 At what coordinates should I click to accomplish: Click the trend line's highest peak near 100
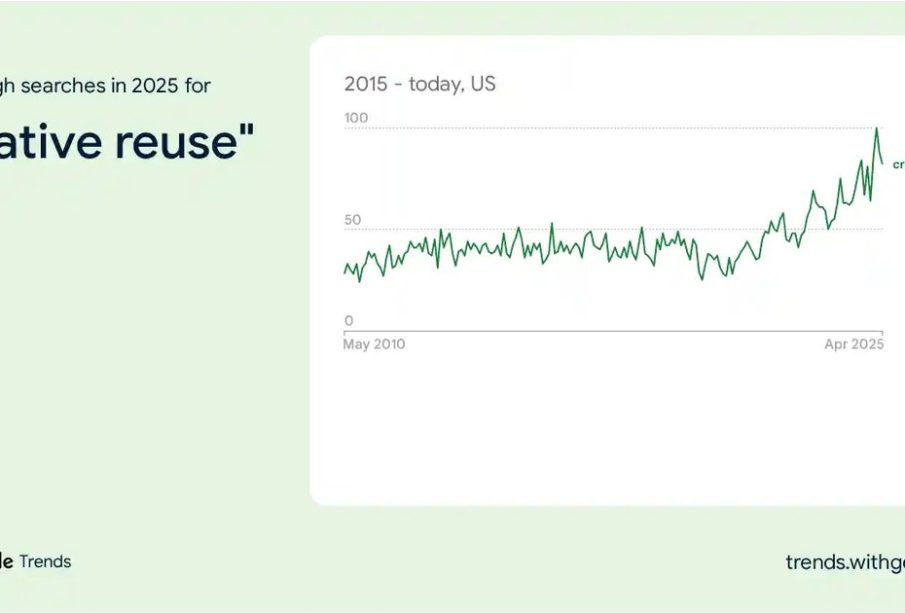point(877,128)
